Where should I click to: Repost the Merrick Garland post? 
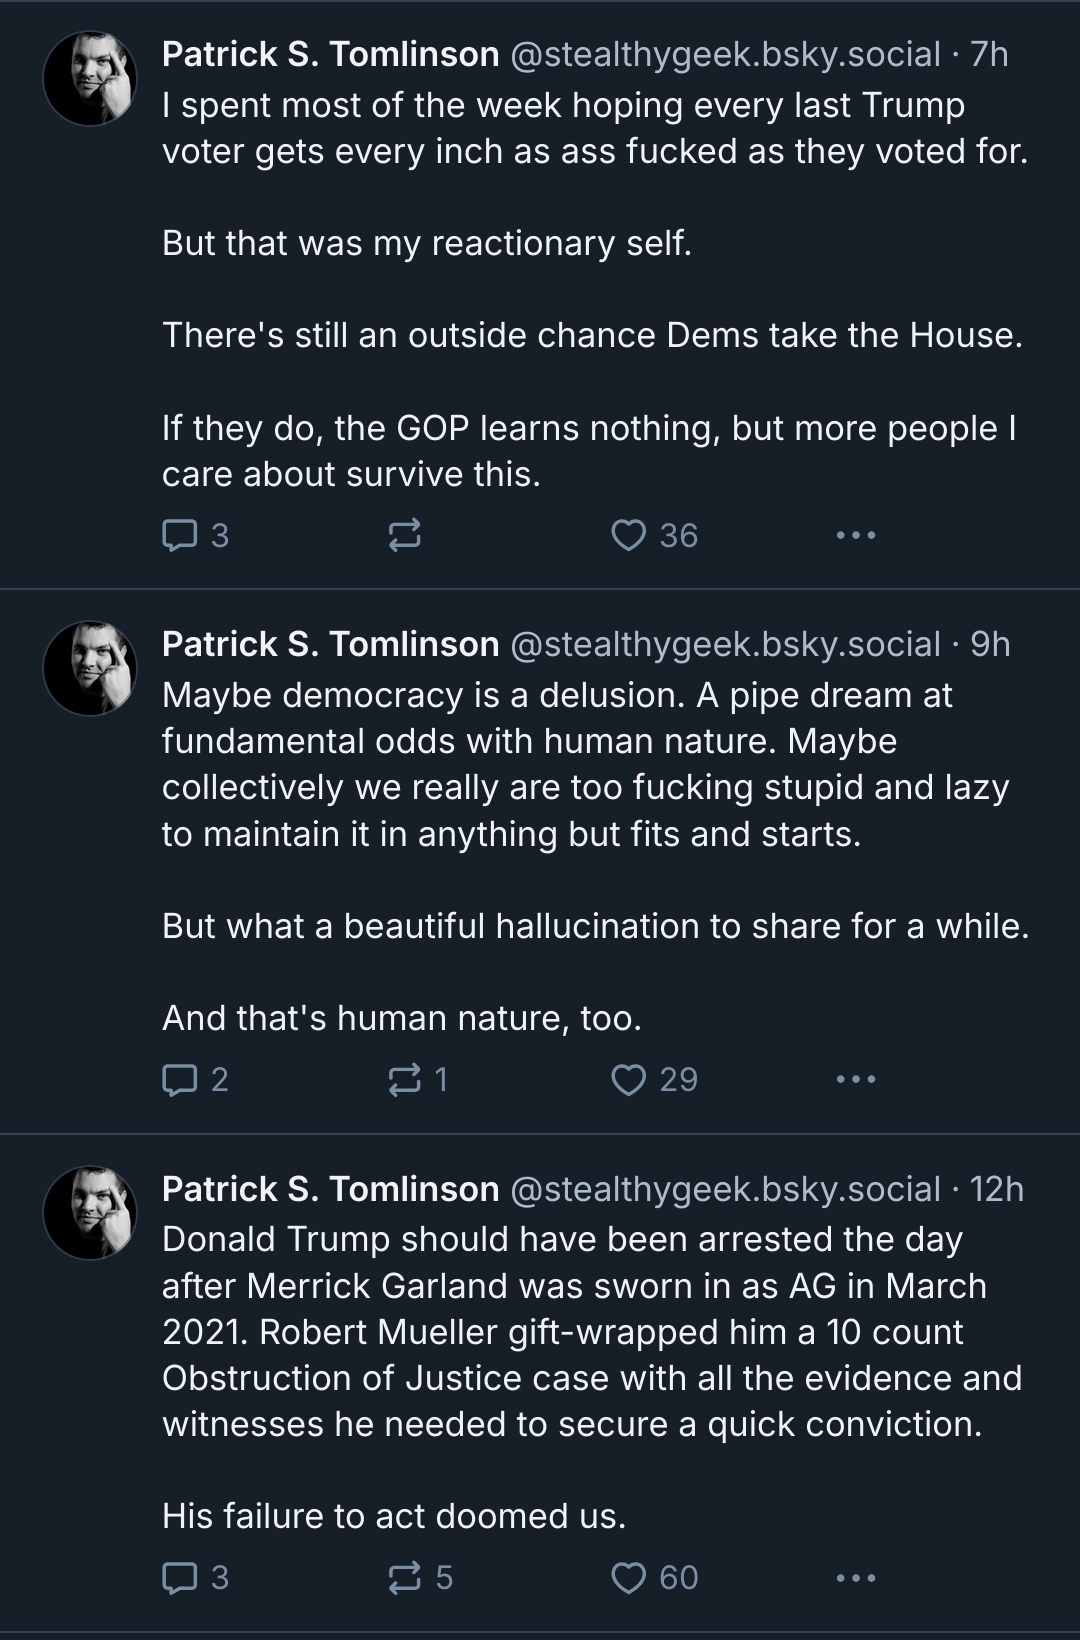404,1578
